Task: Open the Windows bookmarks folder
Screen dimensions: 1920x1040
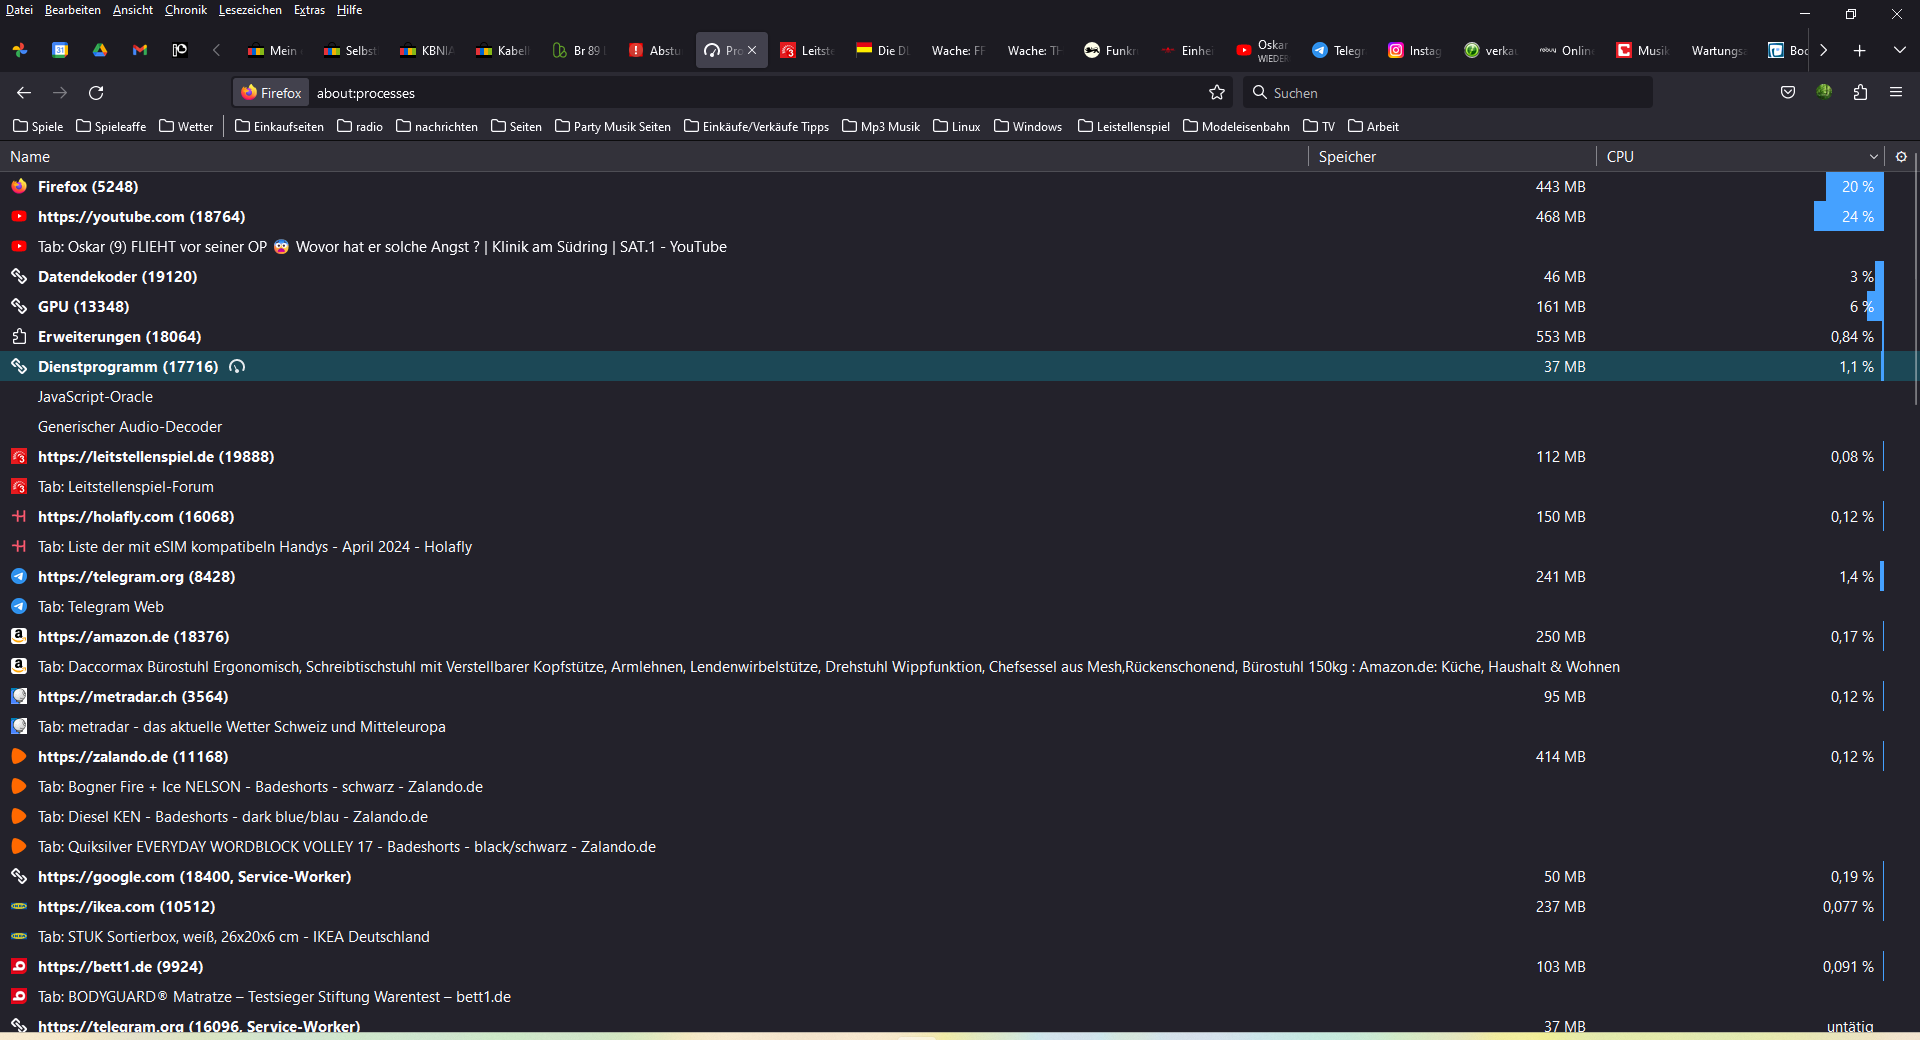Action: tap(1028, 127)
